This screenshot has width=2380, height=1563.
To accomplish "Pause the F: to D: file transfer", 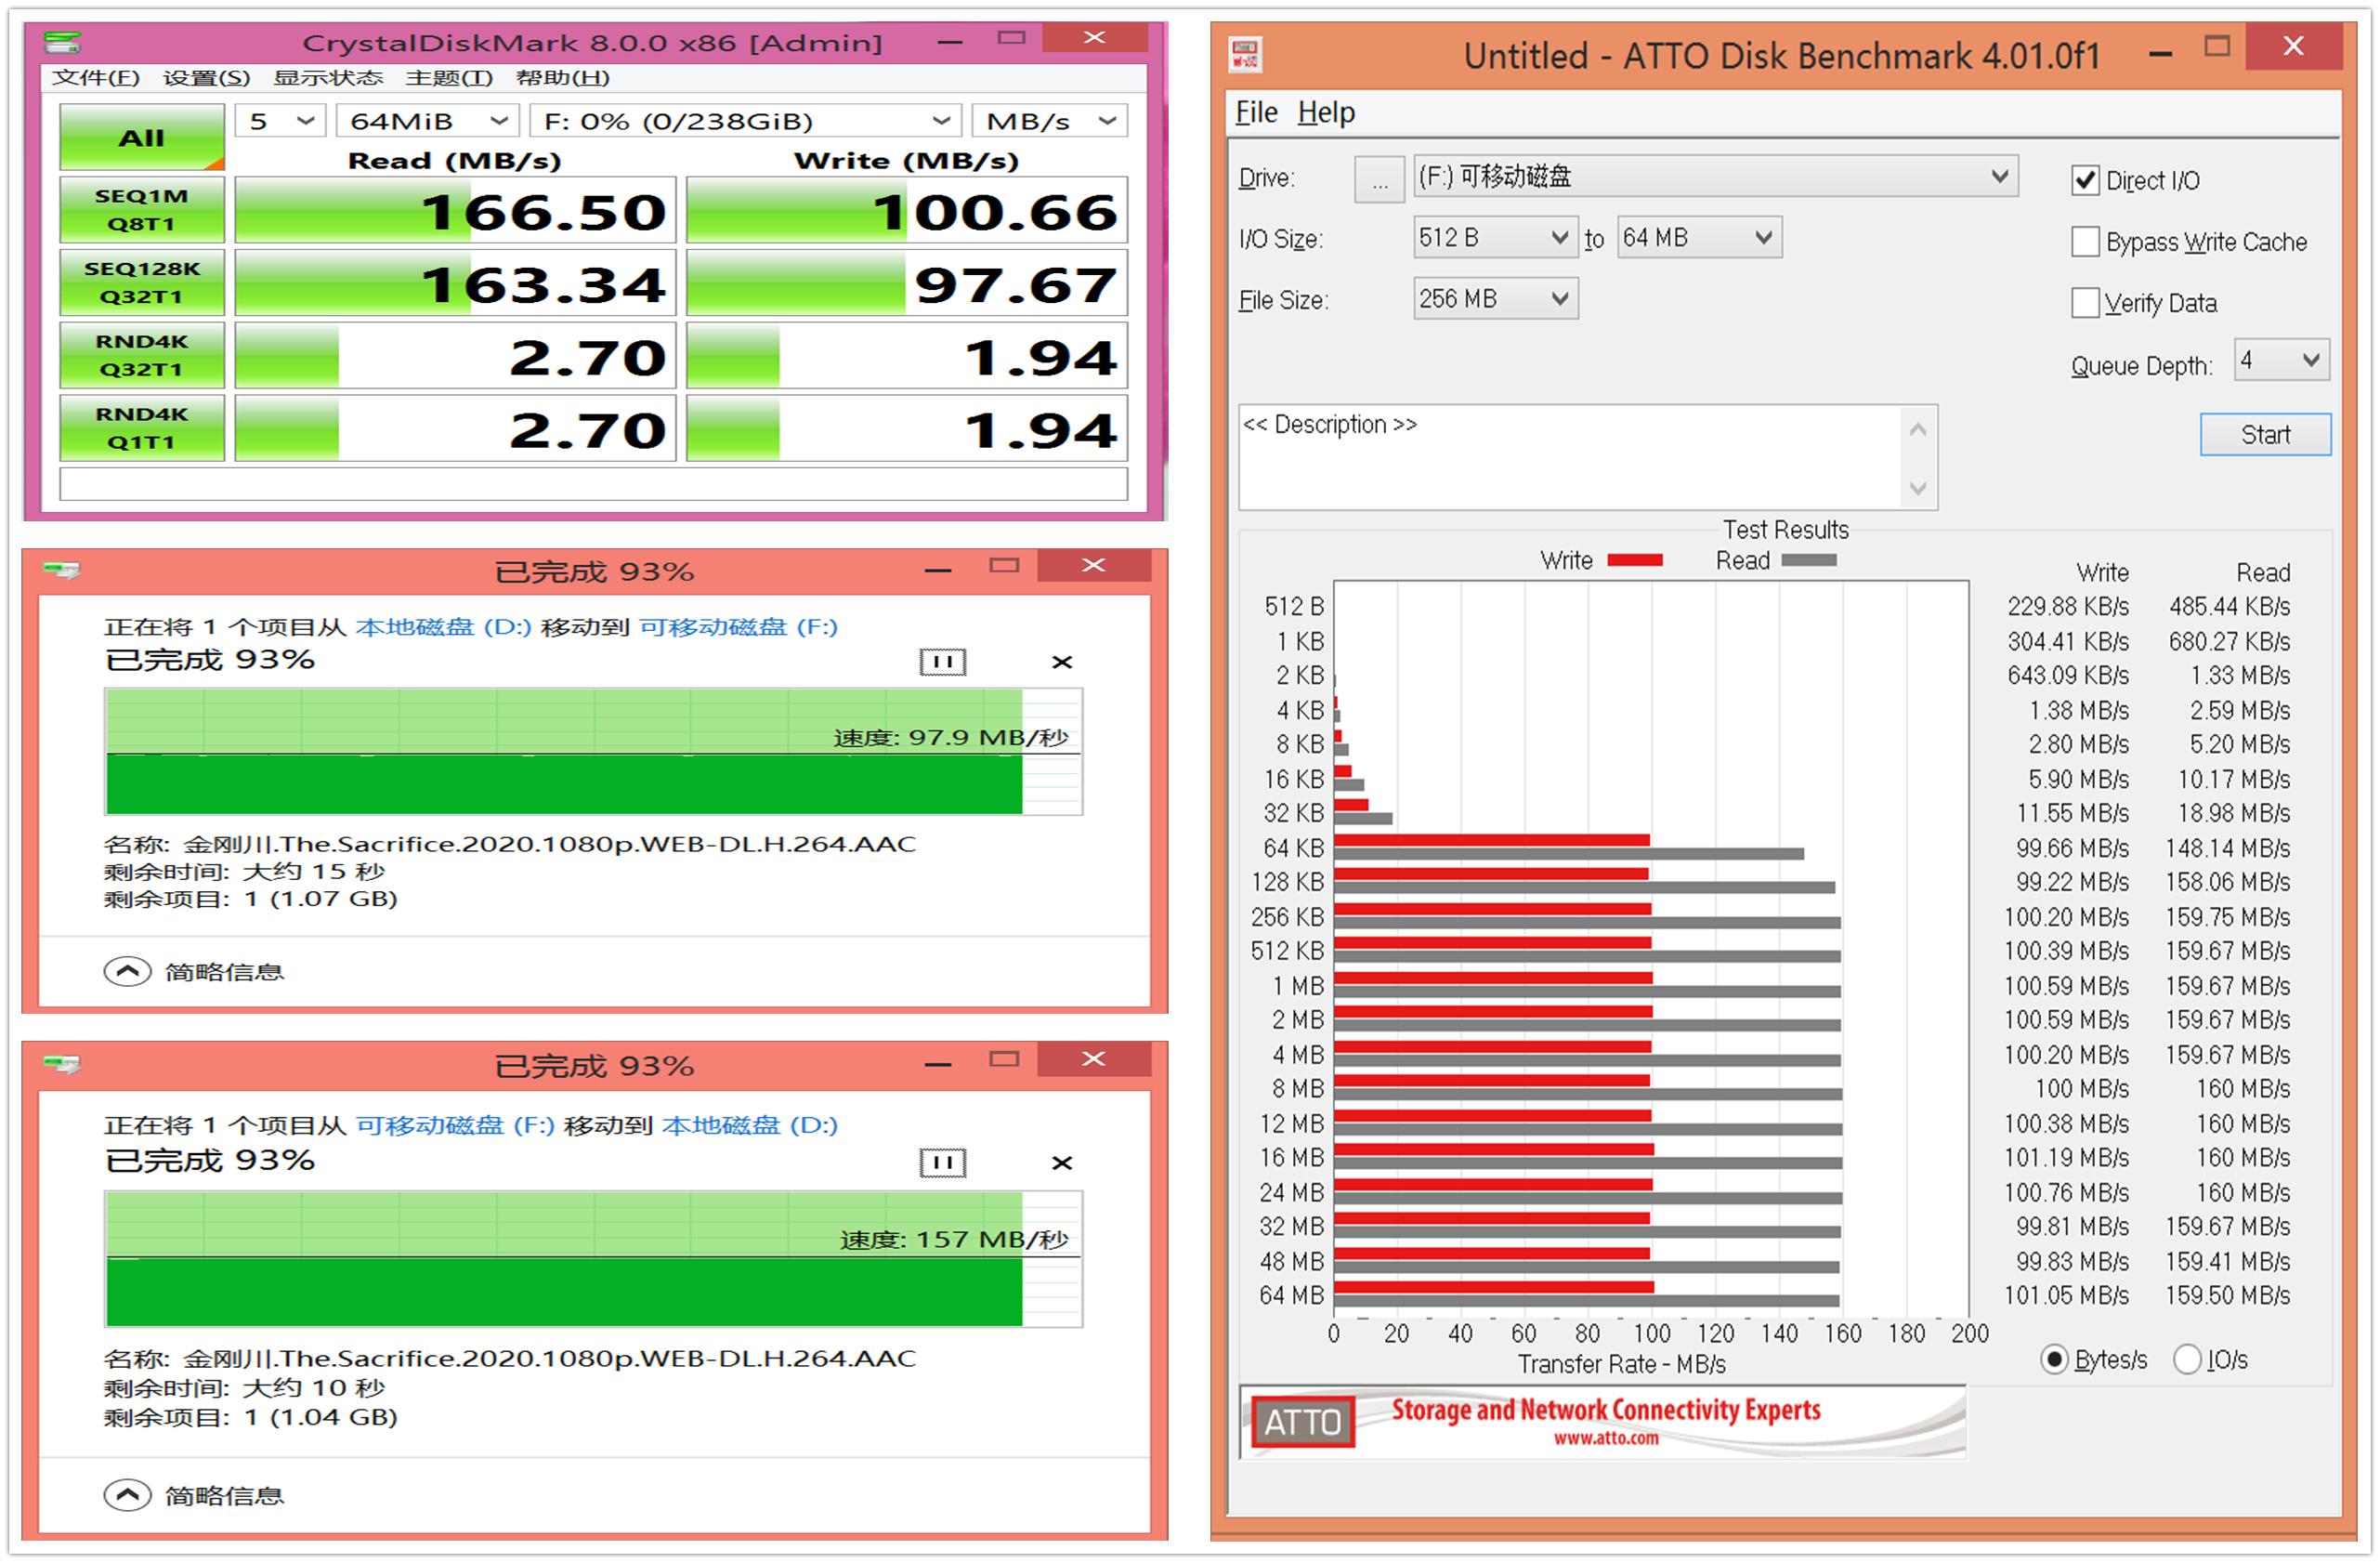I will click(x=942, y=1163).
